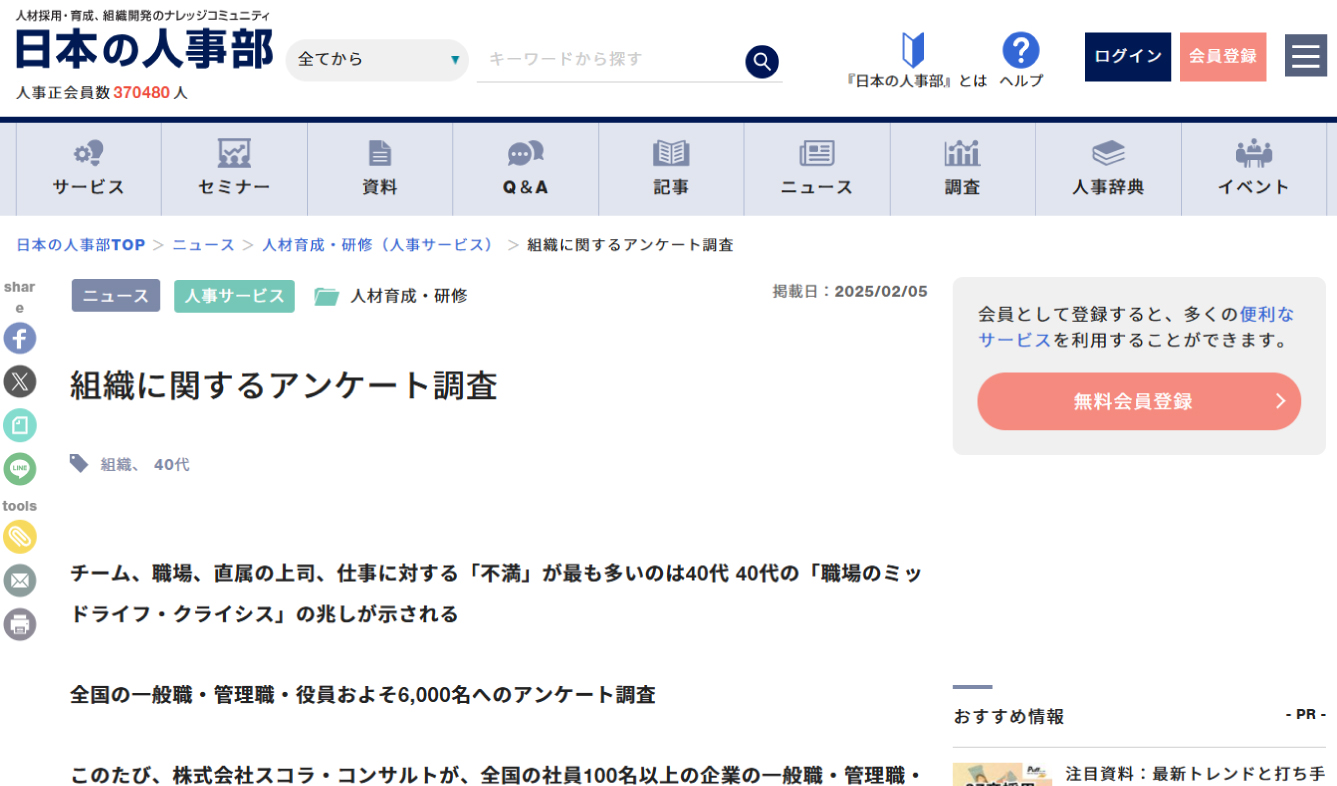Click the 便利なサービス link in sidebar
Viewport: 1337px width, 786px height.
[x=1136, y=327]
